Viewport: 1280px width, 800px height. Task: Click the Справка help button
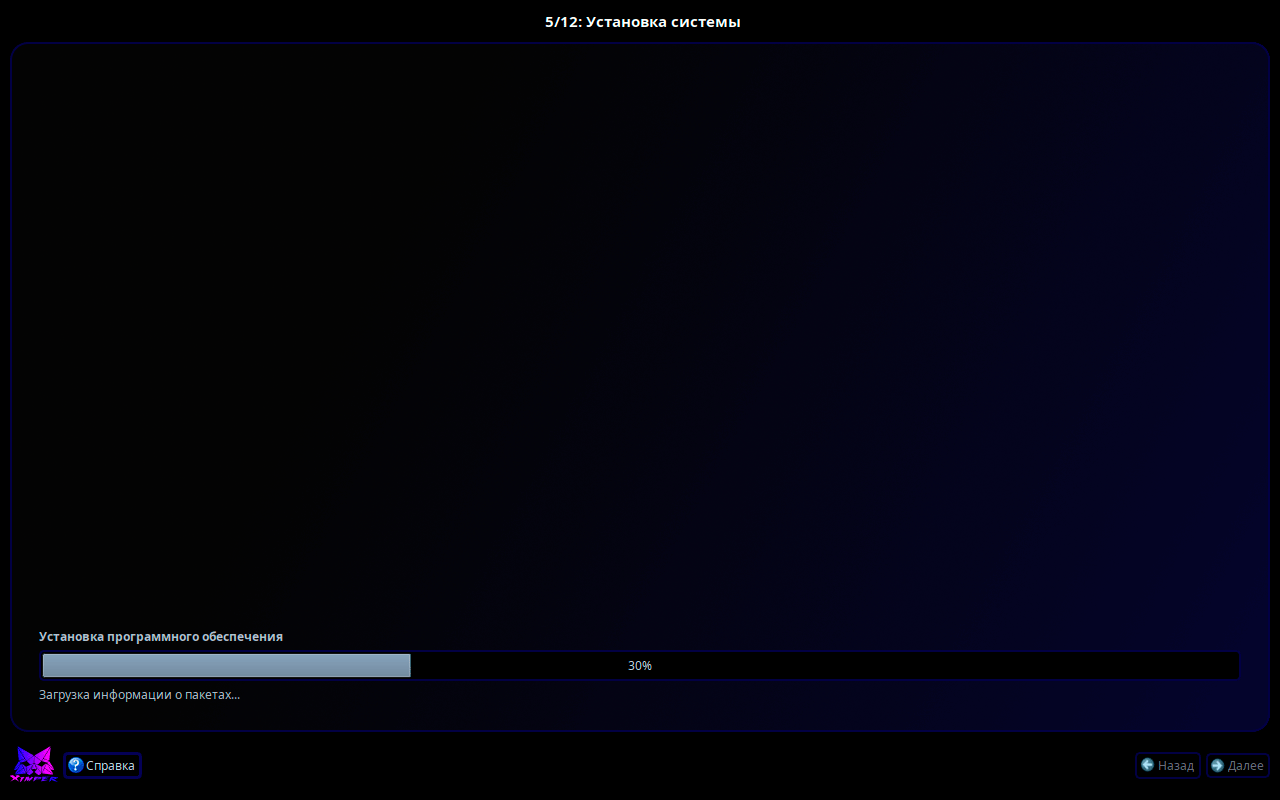(102, 765)
